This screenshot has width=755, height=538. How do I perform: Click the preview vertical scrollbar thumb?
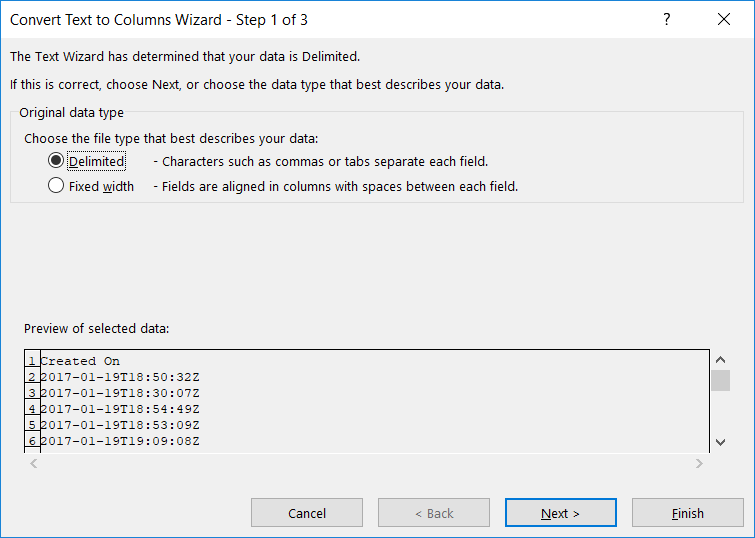720,381
